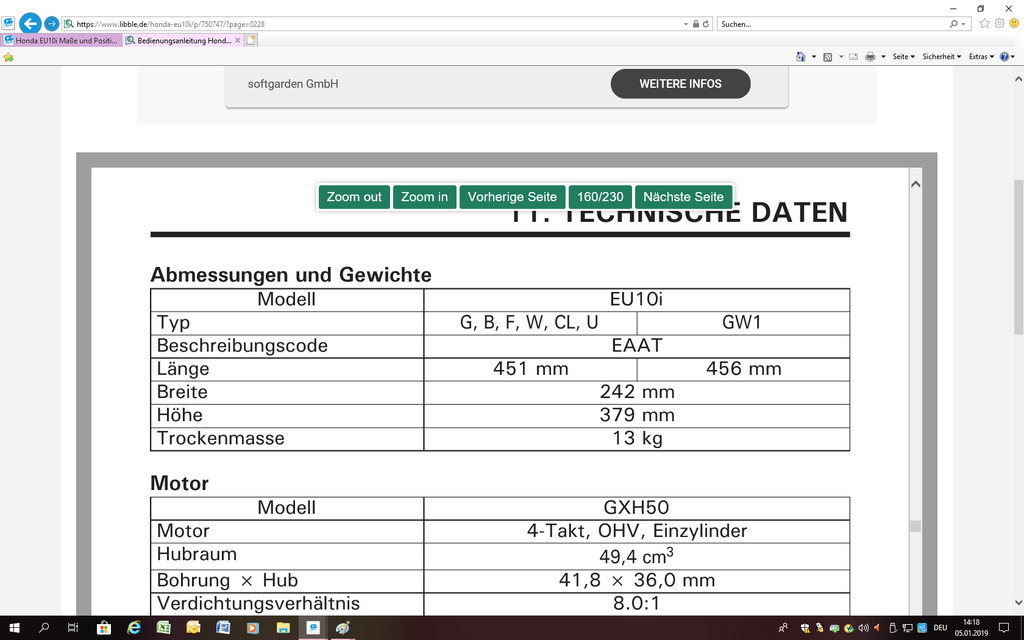Expand the print options dropdown

click(883, 57)
